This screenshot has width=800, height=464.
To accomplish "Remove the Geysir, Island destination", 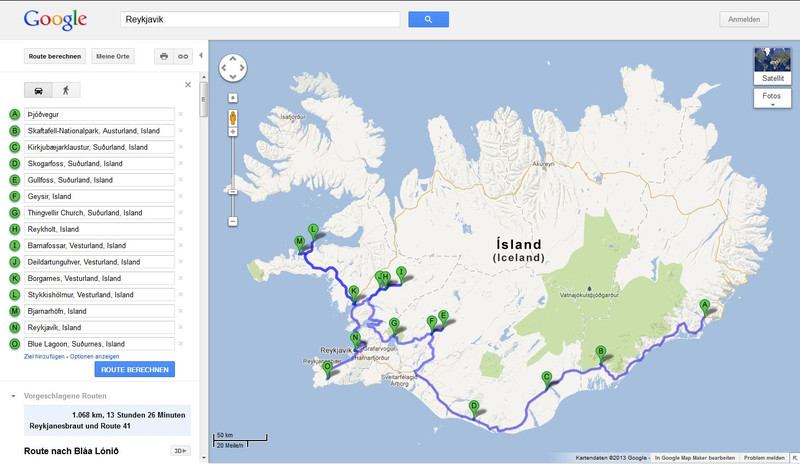I will tap(181, 197).
